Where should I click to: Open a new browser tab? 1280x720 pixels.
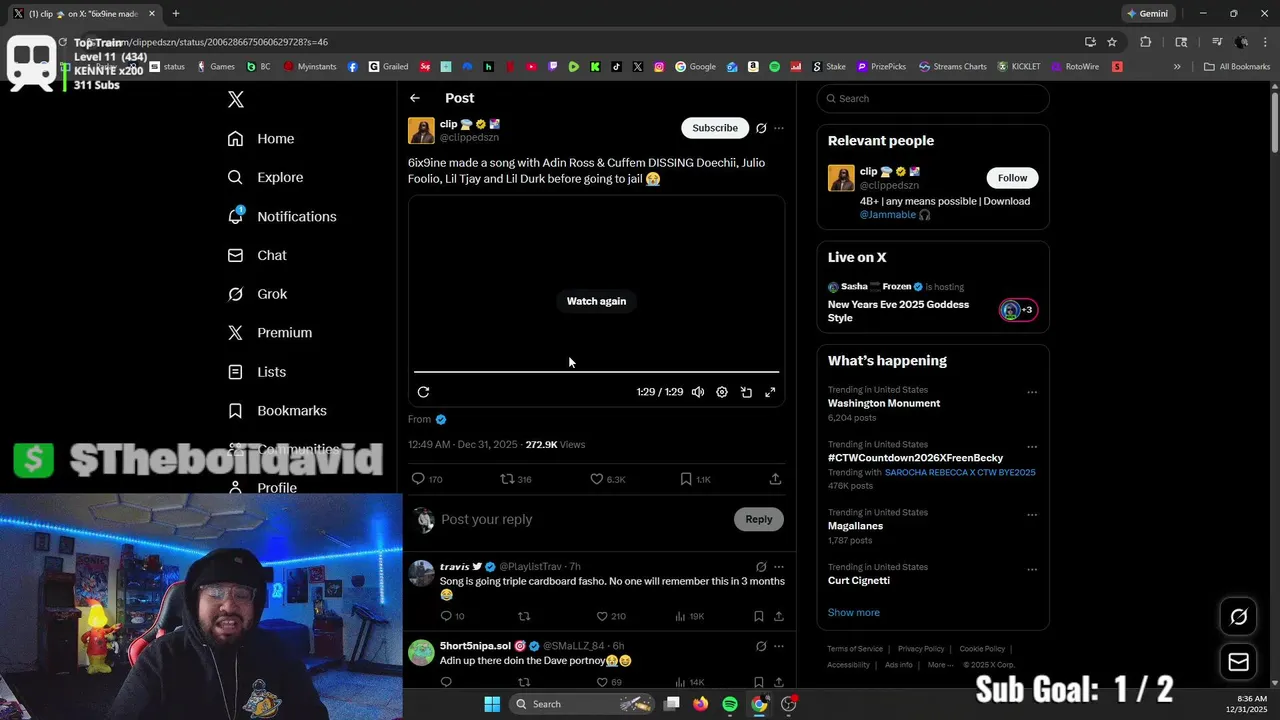tap(176, 14)
